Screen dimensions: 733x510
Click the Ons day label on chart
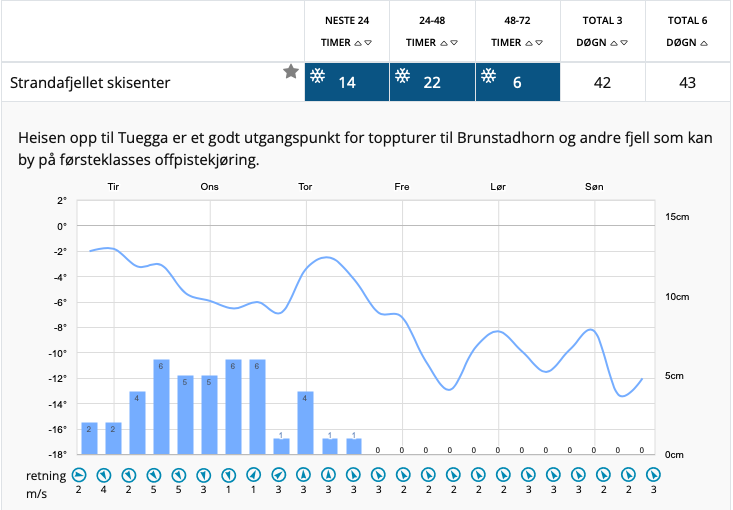tap(209, 187)
